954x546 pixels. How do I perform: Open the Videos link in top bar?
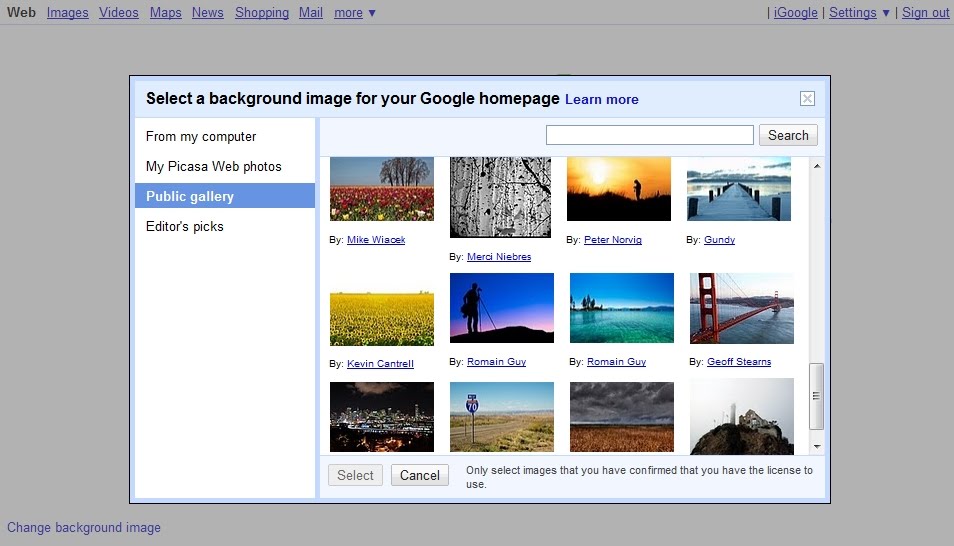tap(119, 12)
